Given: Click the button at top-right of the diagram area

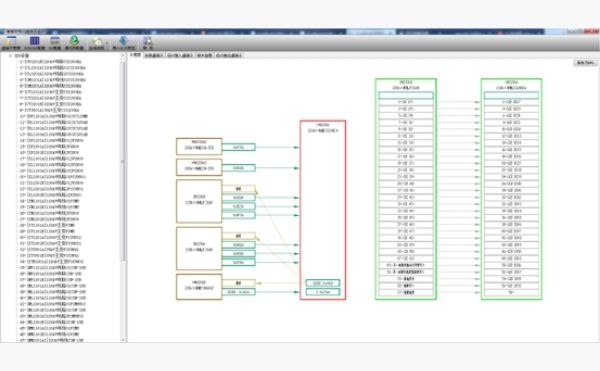Looking at the screenshot, I should [585, 62].
